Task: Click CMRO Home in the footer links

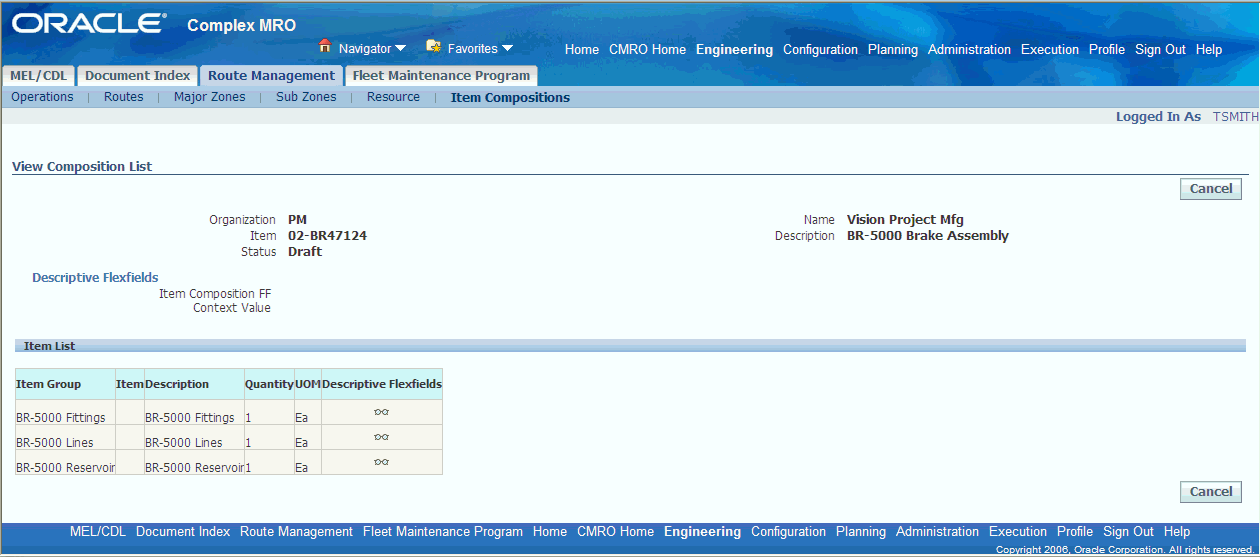Action: coord(615,532)
